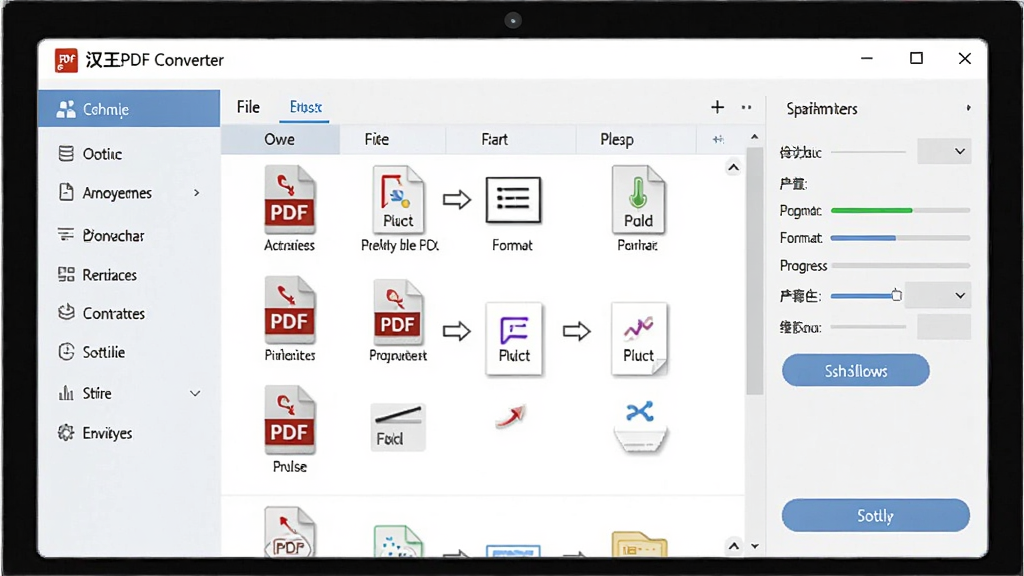Open the Actratiees PDF icon
This screenshot has width=1024, height=576.
coord(289,200)
